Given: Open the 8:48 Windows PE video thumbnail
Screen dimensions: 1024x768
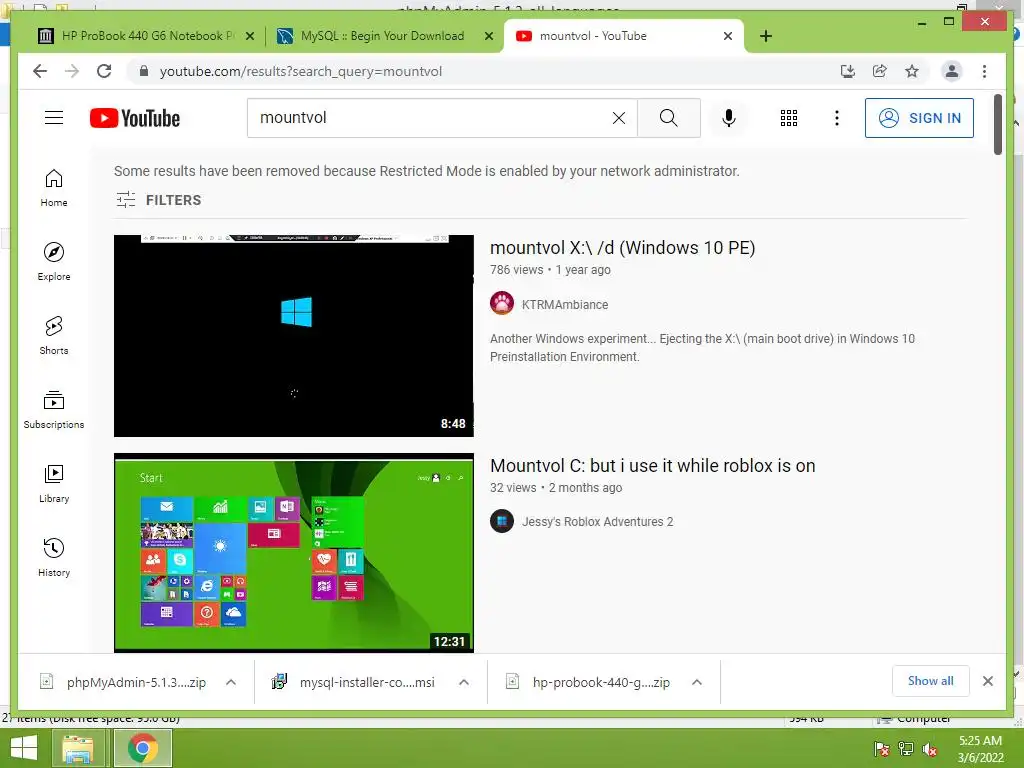Looking at the screenshot, I should [x=293, y=336].
